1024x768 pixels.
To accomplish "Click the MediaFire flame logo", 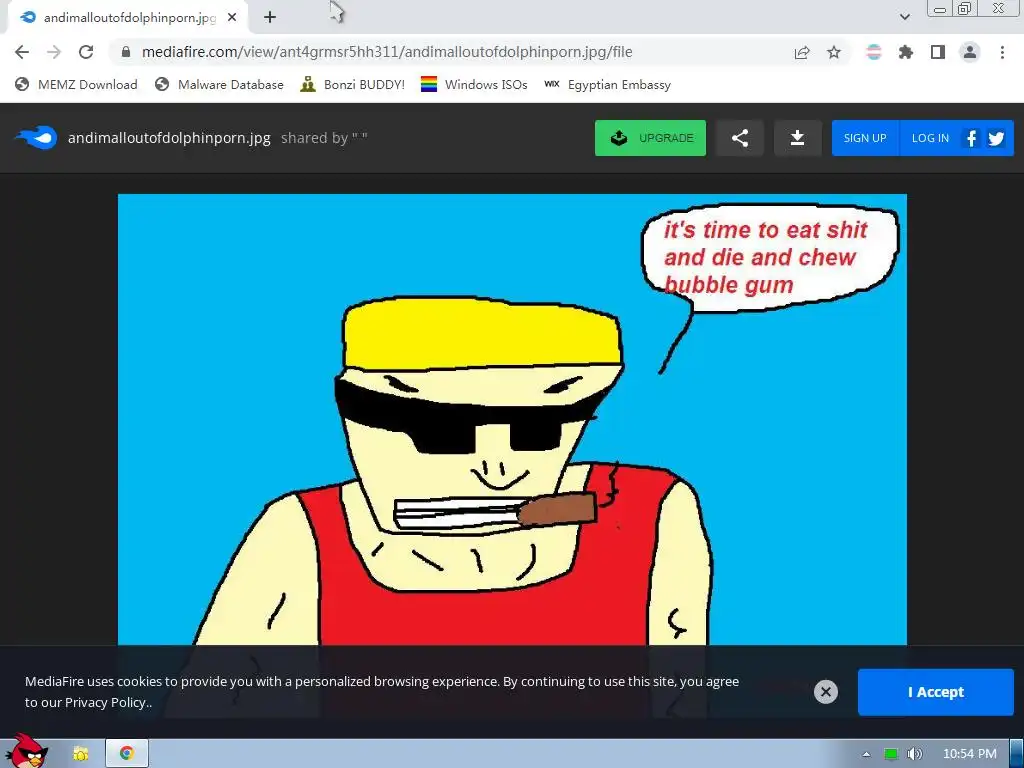I will pyautogui.click(x=36, y=138).
